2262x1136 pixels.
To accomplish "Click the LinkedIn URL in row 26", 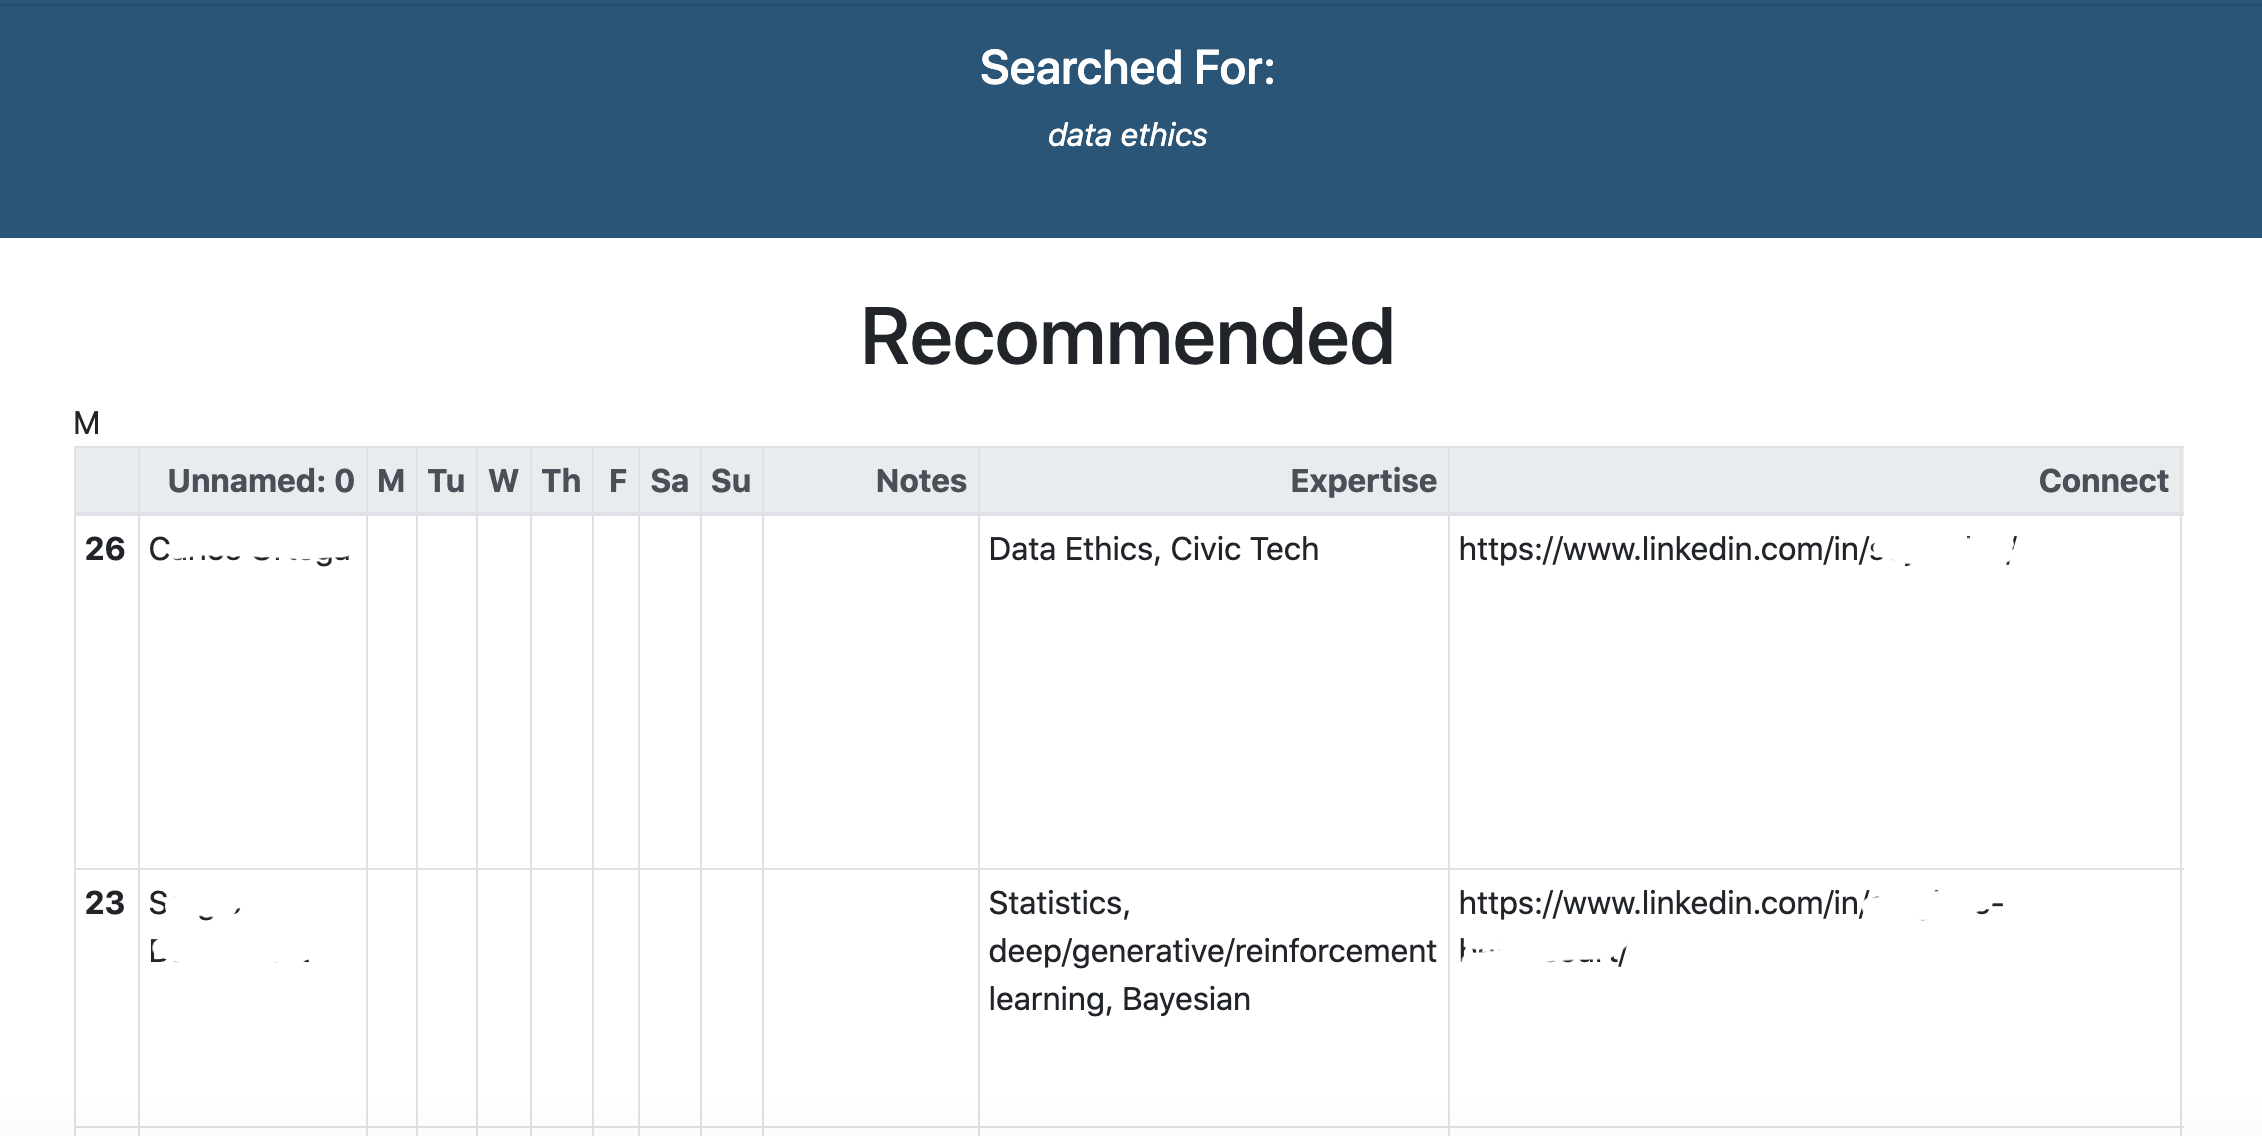I will pos(1736,549).
